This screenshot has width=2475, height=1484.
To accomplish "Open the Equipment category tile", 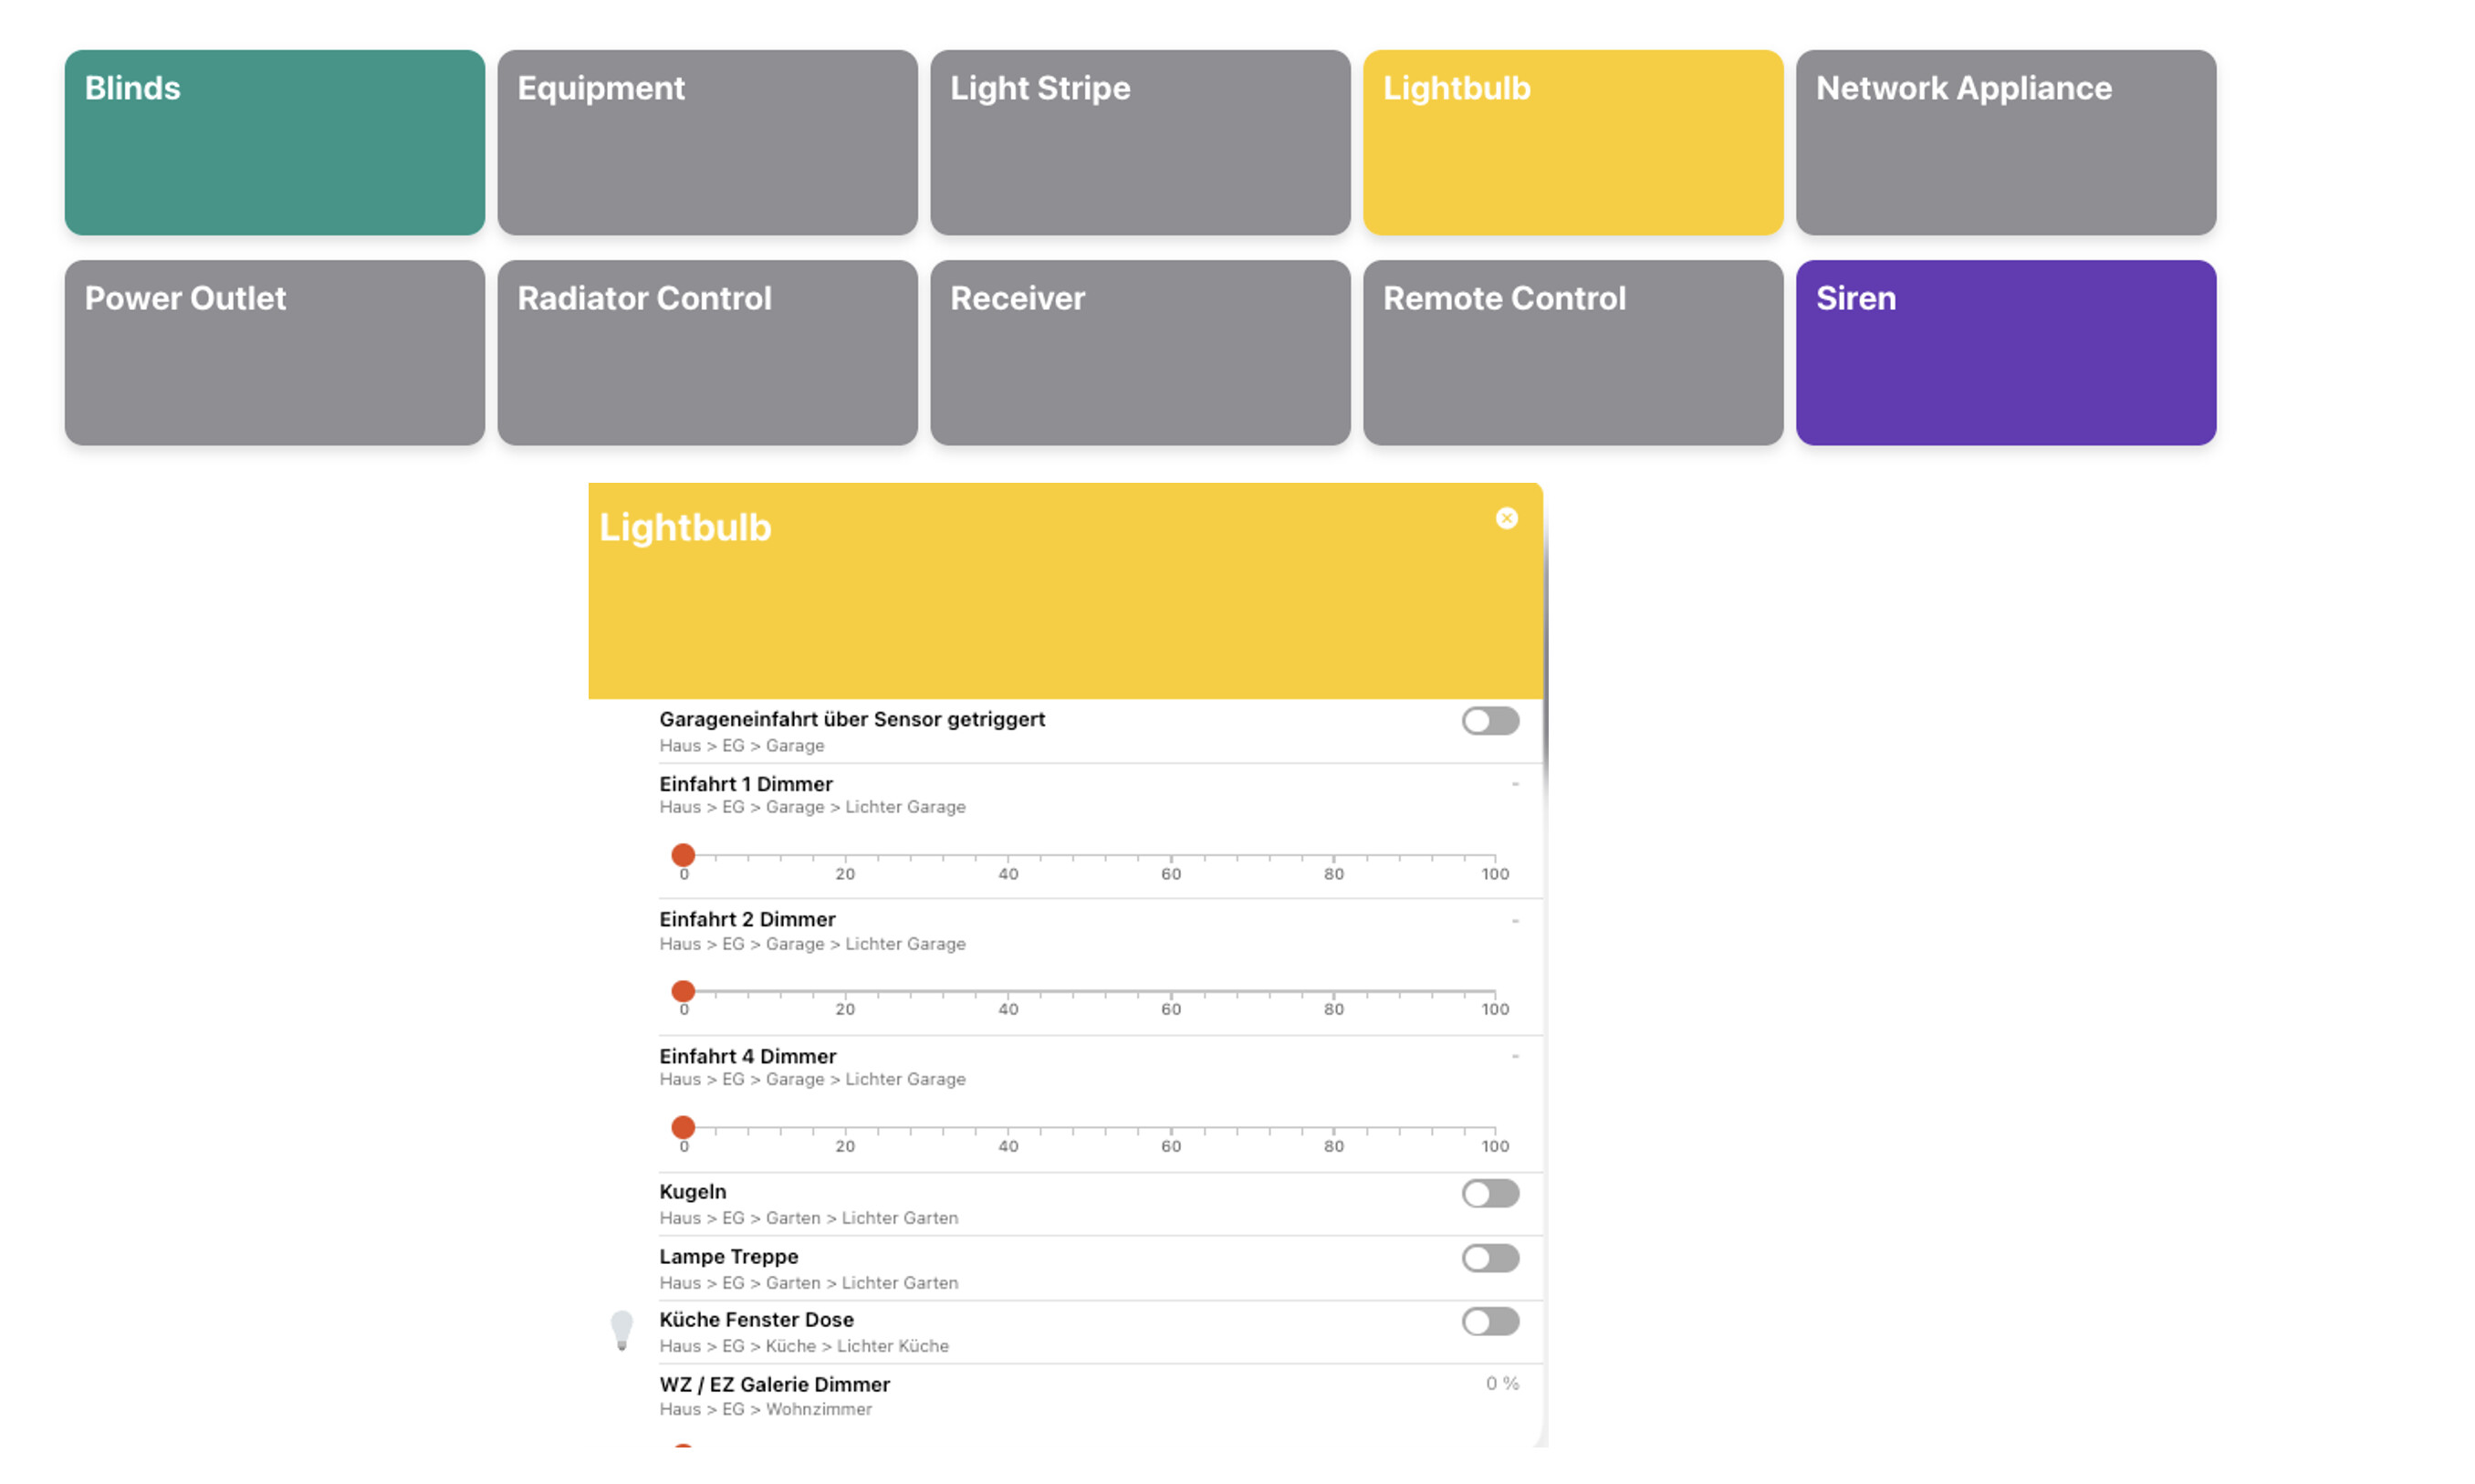I will coord(707,142).
